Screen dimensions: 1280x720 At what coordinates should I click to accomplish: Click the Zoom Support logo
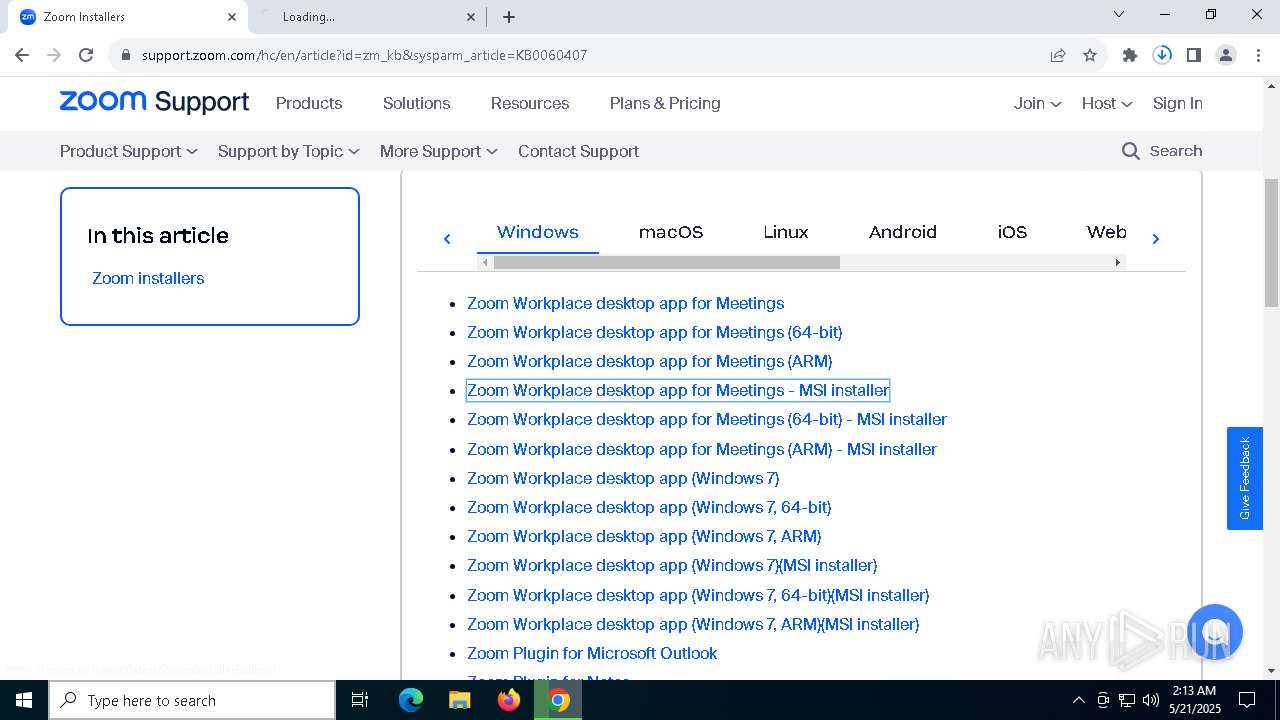(154, 102)
